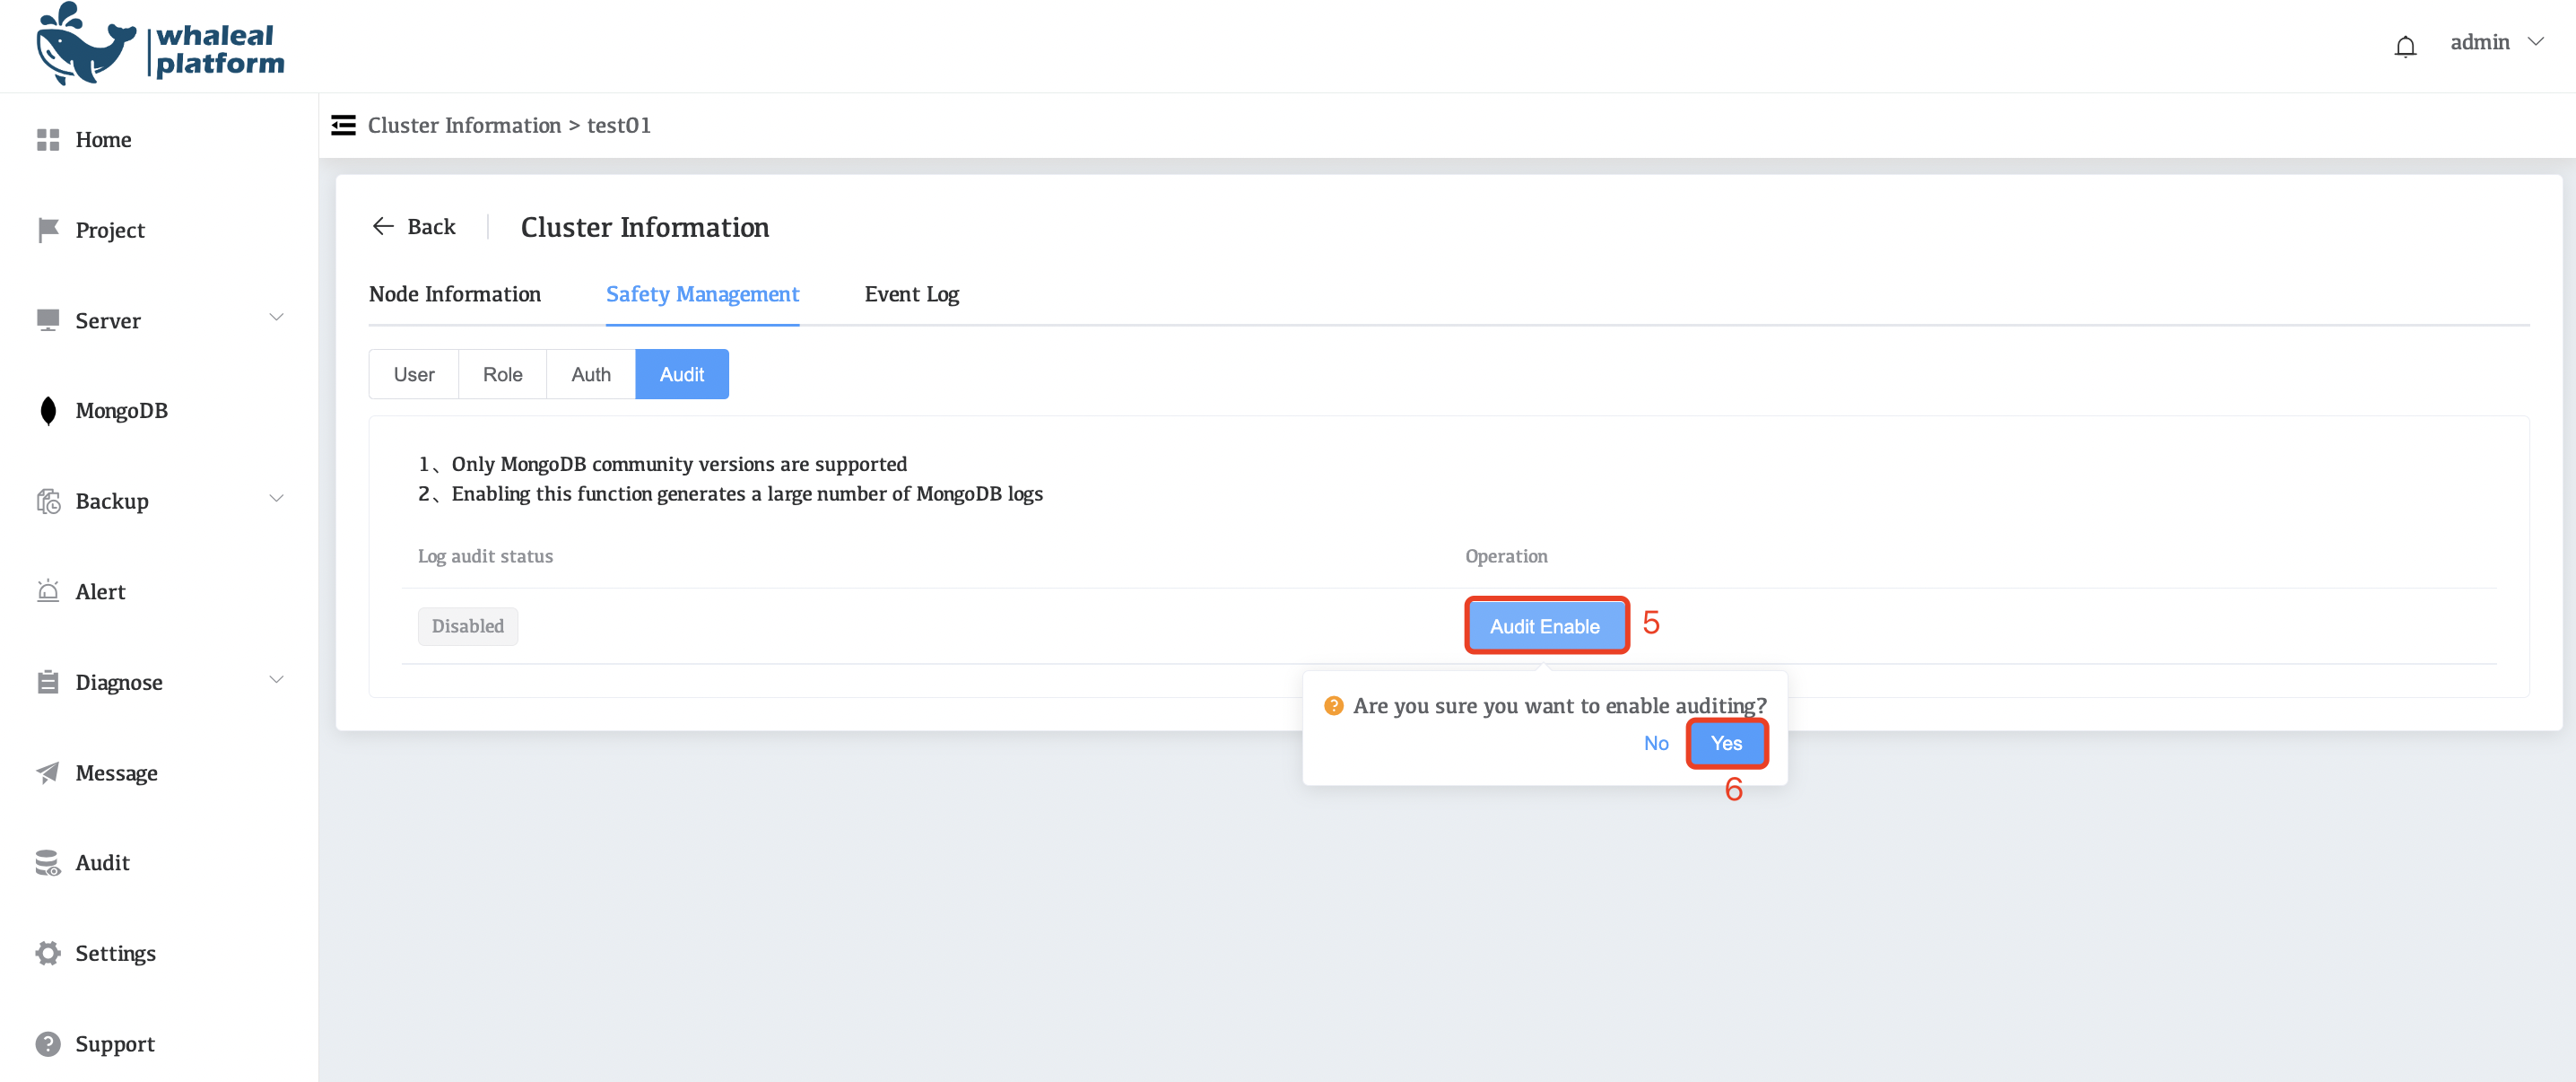Select the Role sub-tab
Image resolution: width=2576 pixels, height=1082 pixels.
point(501,373)
